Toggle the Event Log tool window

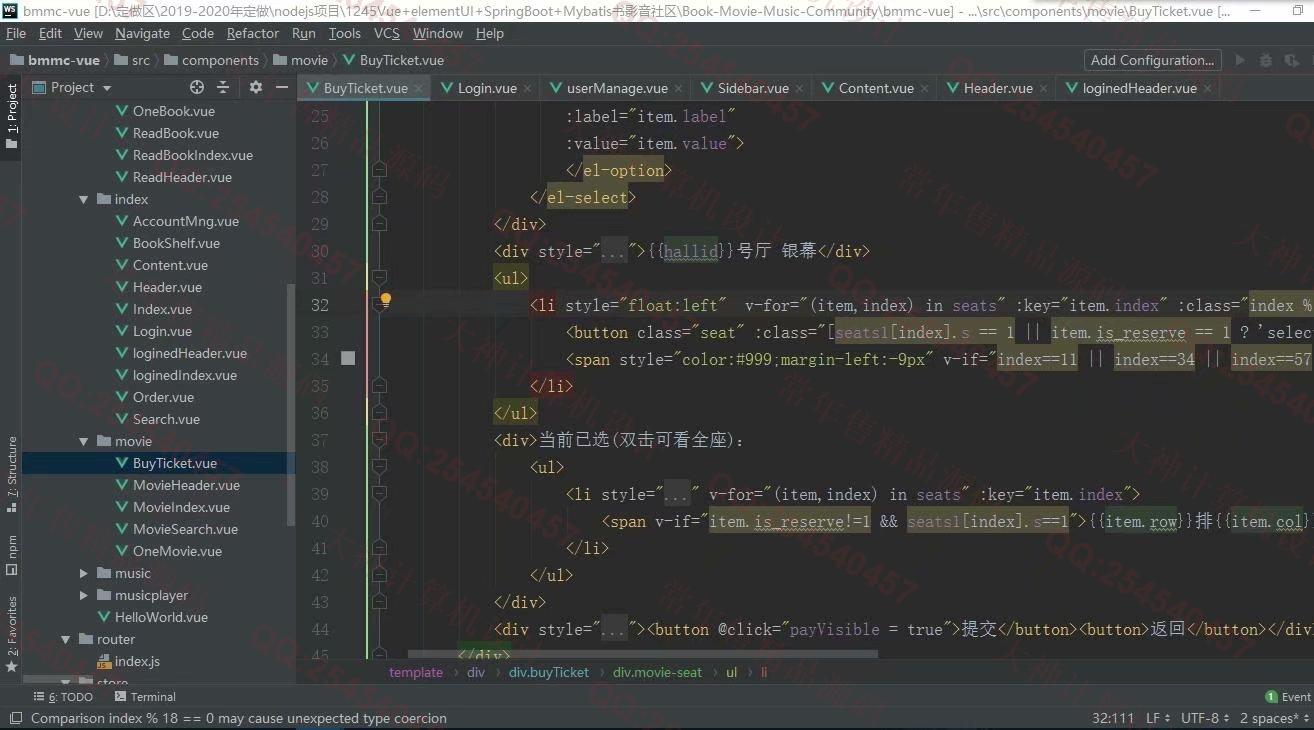[x=1288, y=697]
